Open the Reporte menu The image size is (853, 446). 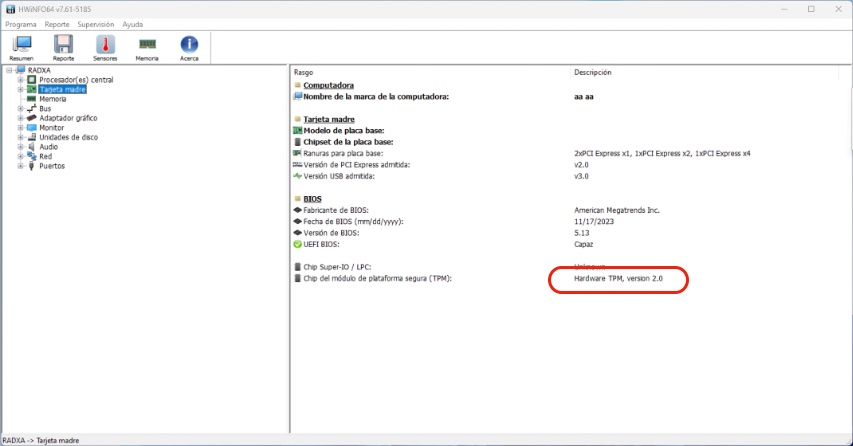click(x=57, y=24)
